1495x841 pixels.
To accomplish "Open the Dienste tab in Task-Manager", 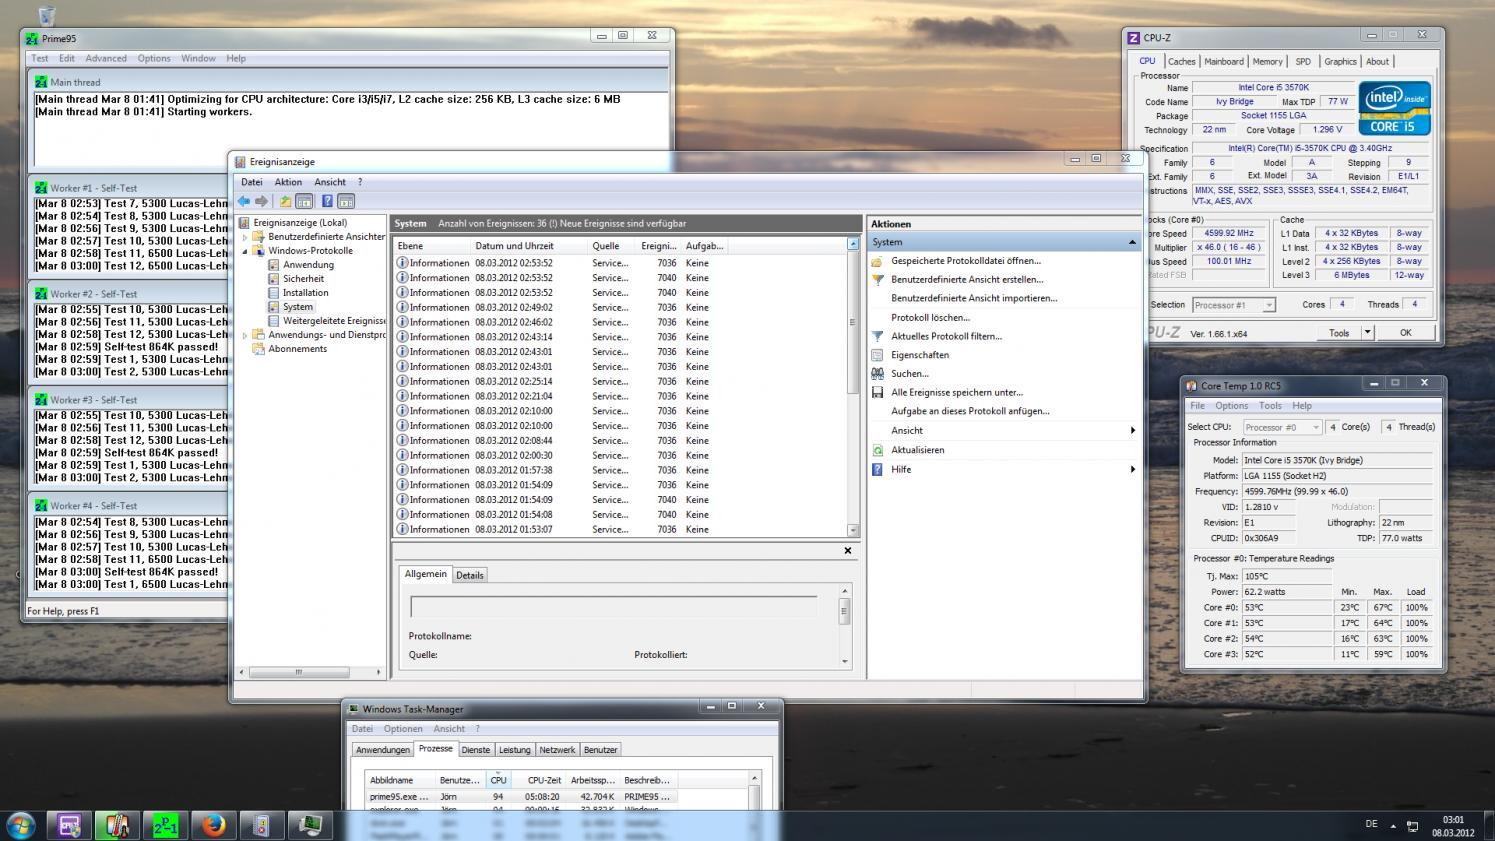I will point(476,750).
